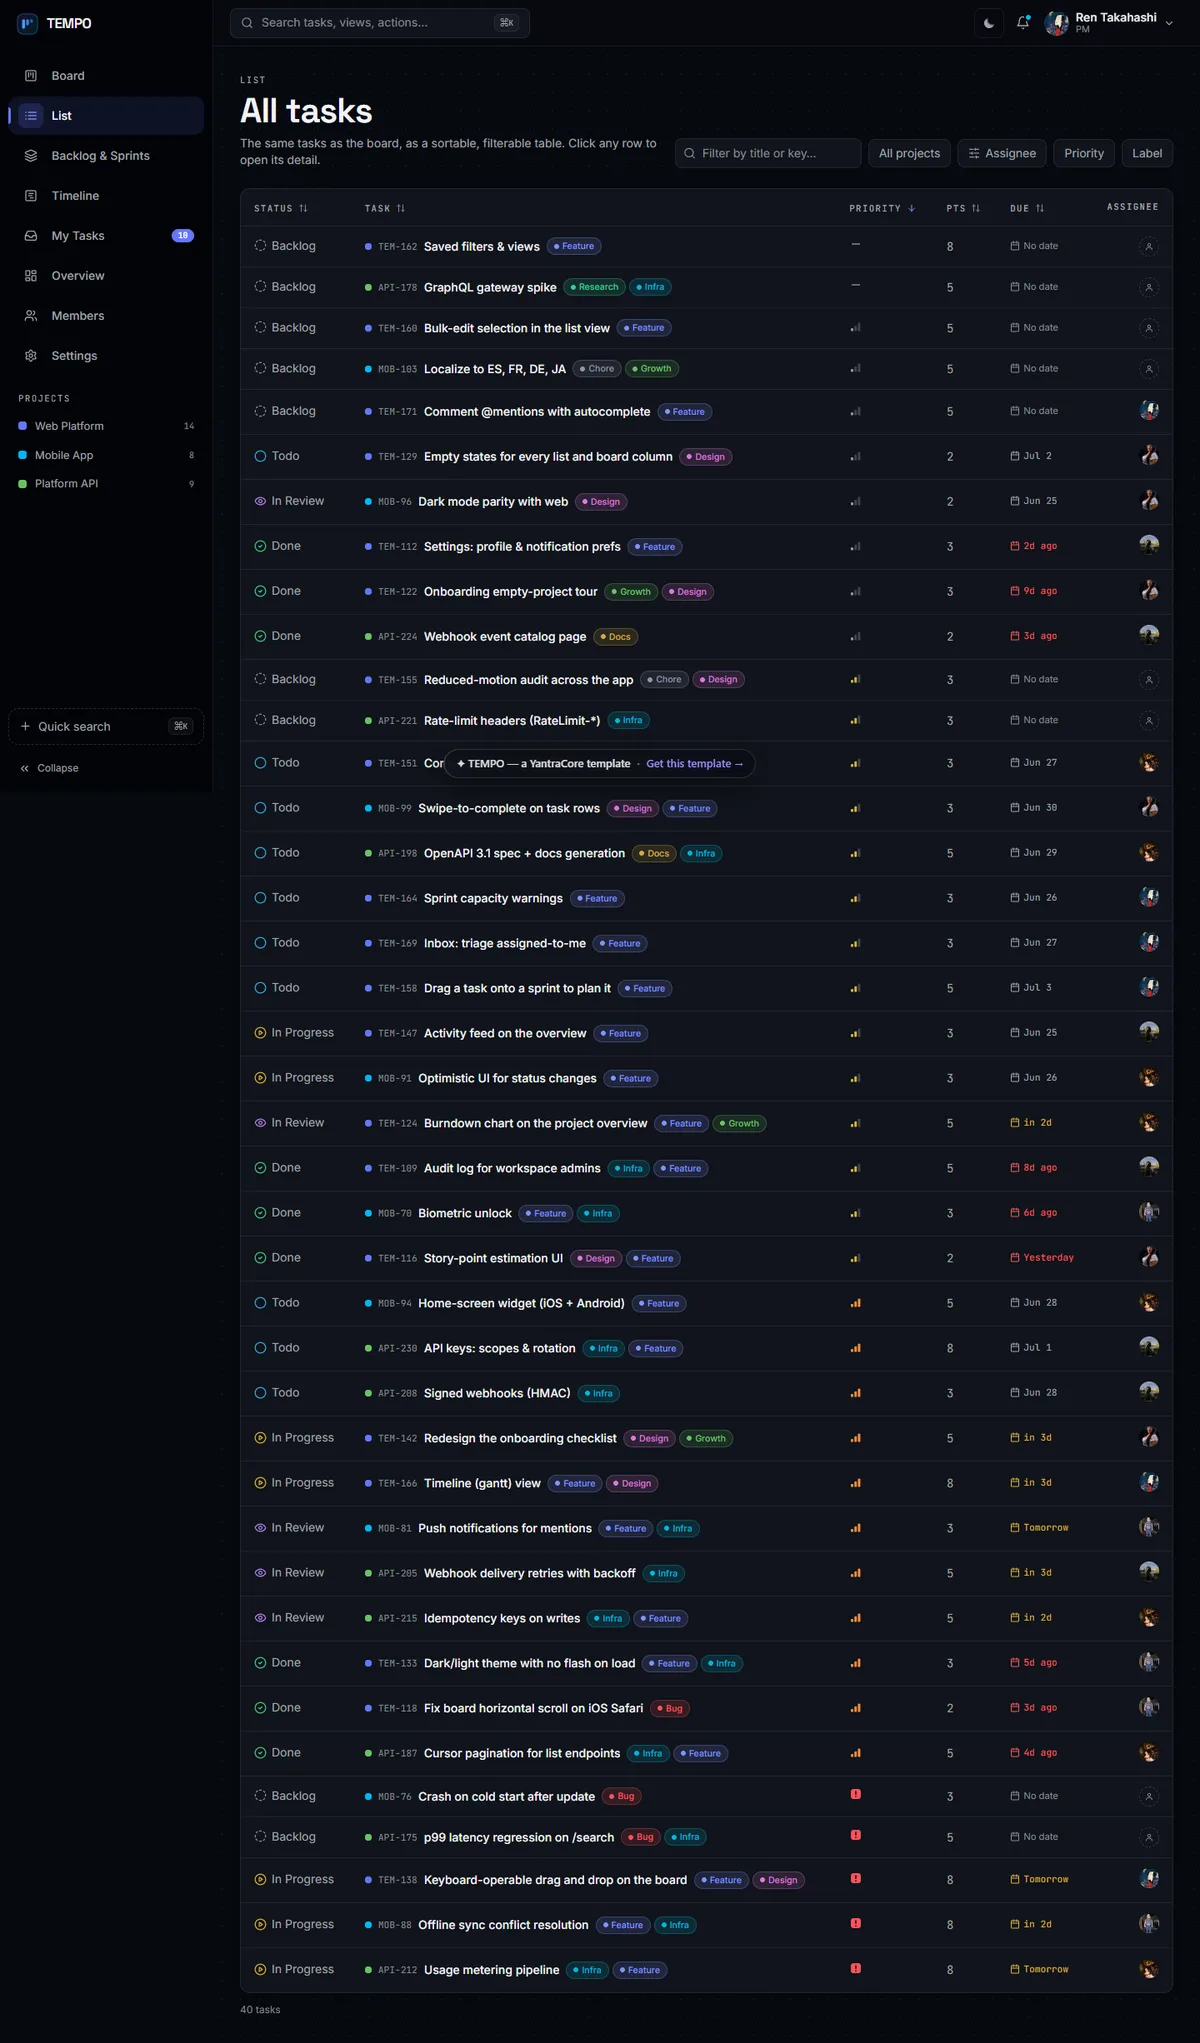The width and height of the screenshot is (1200, 2043).
Task: Go to Timeline in sidebar
Action: pos(106,196)
